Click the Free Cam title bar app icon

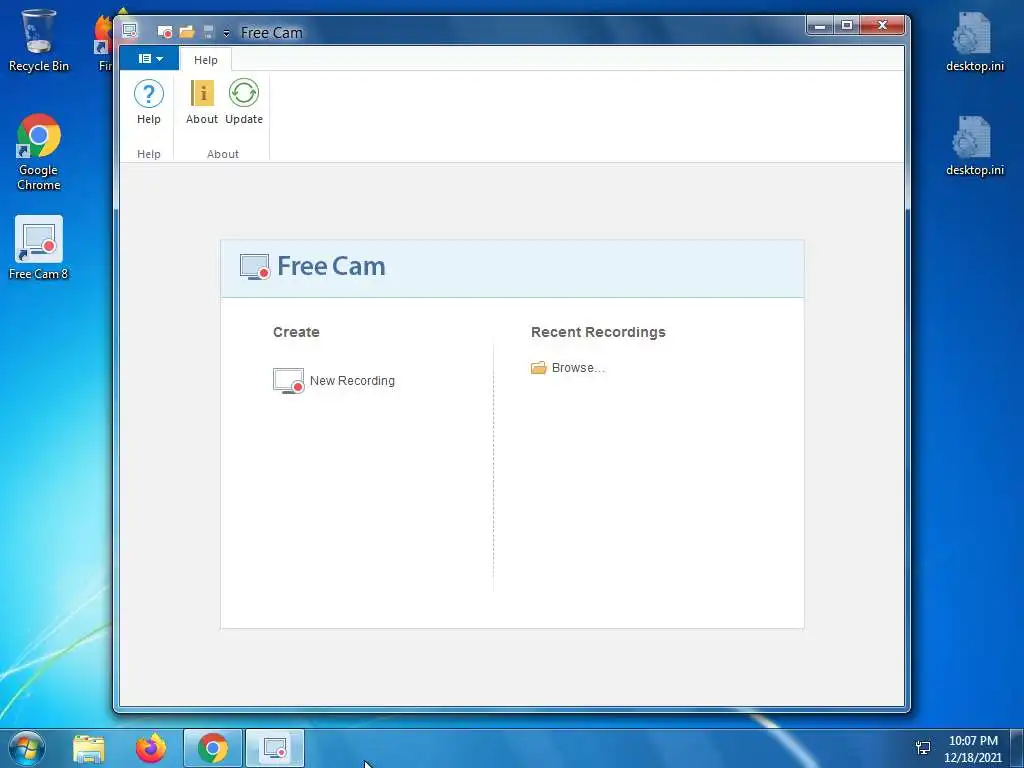pyautogui.click(x=130, y=31)
